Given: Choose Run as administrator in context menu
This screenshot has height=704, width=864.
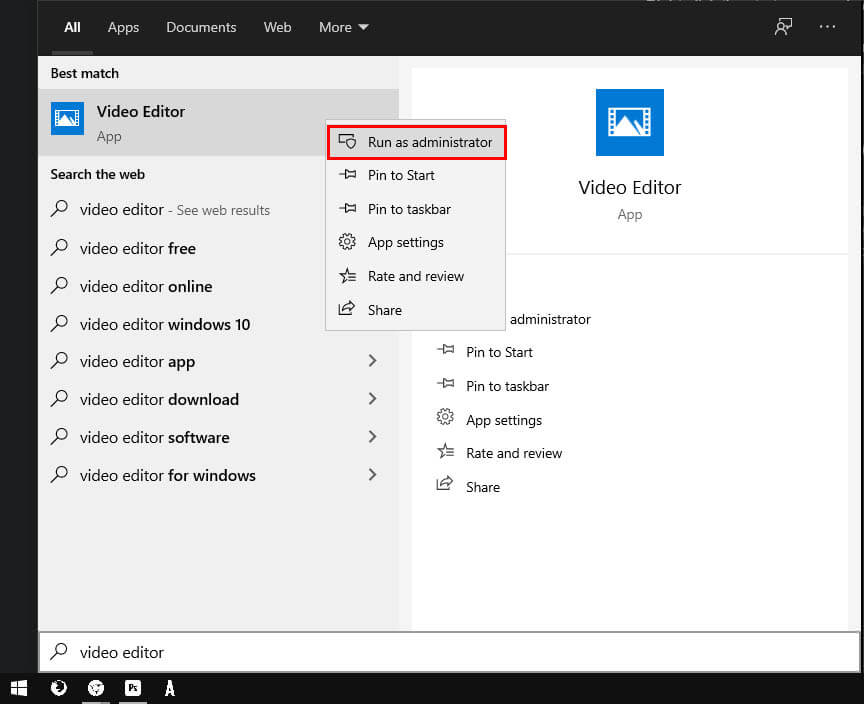Looking at the screenshot, I should (x=416, y=142).
